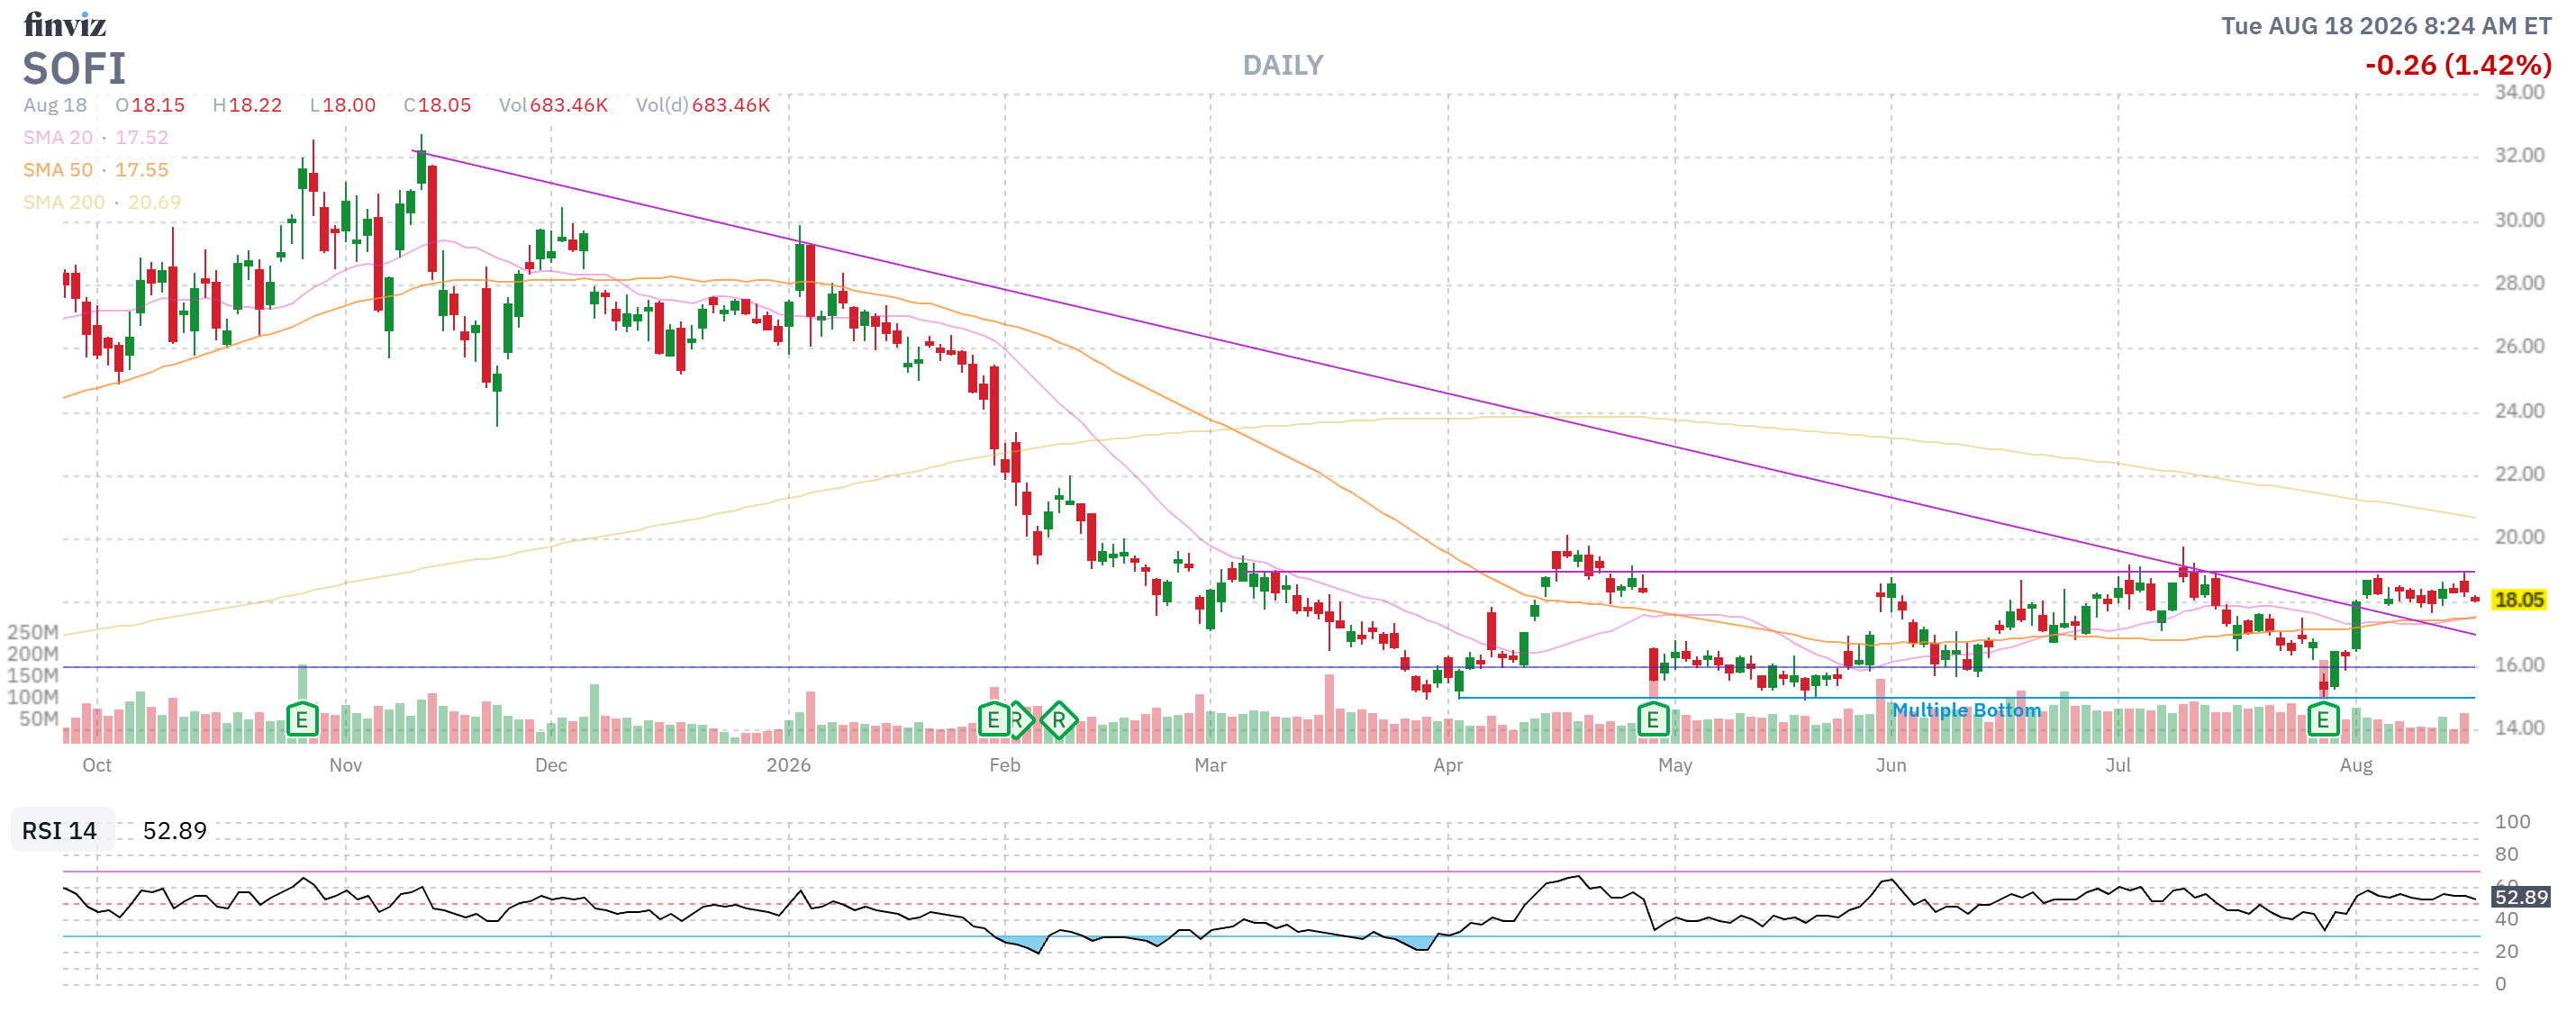Click the 100M volume axis label
This screenshot has width=2576, height=1012.
click(x=32, y=697)
